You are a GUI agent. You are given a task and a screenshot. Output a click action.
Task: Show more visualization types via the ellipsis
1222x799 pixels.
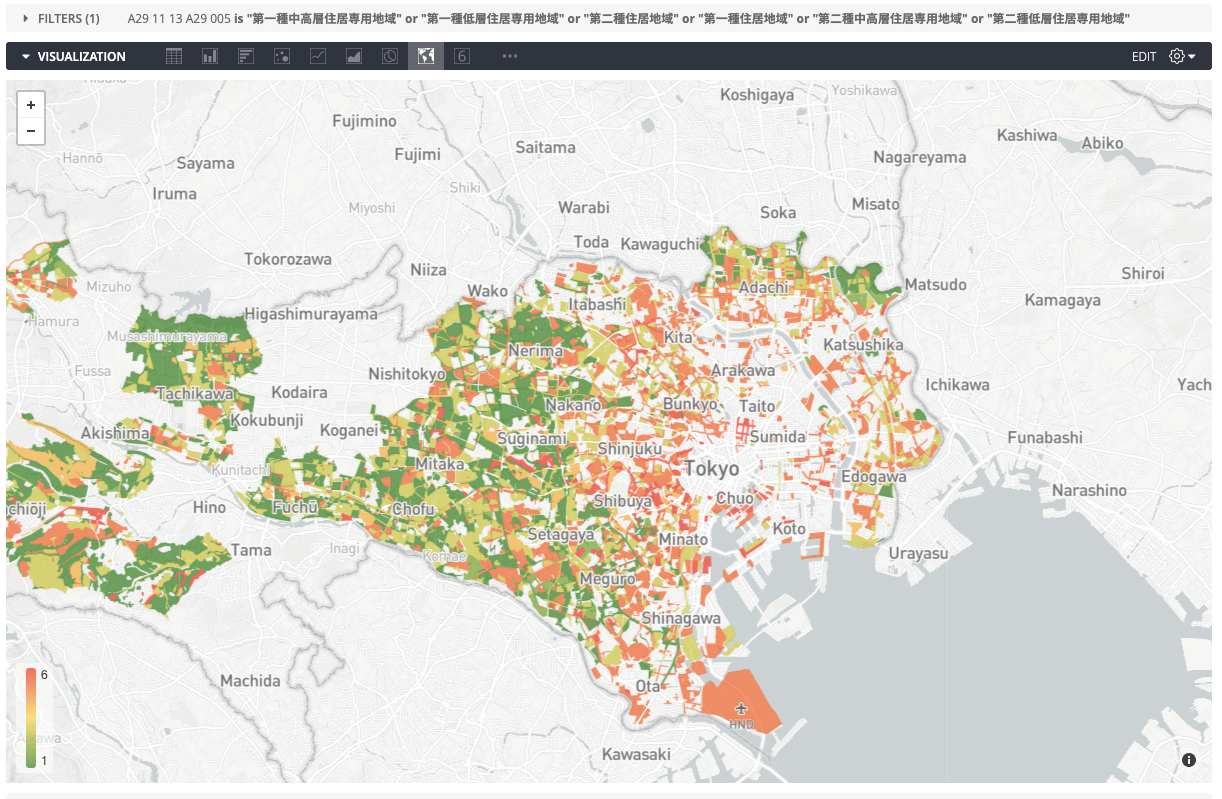tap(509, 56)
